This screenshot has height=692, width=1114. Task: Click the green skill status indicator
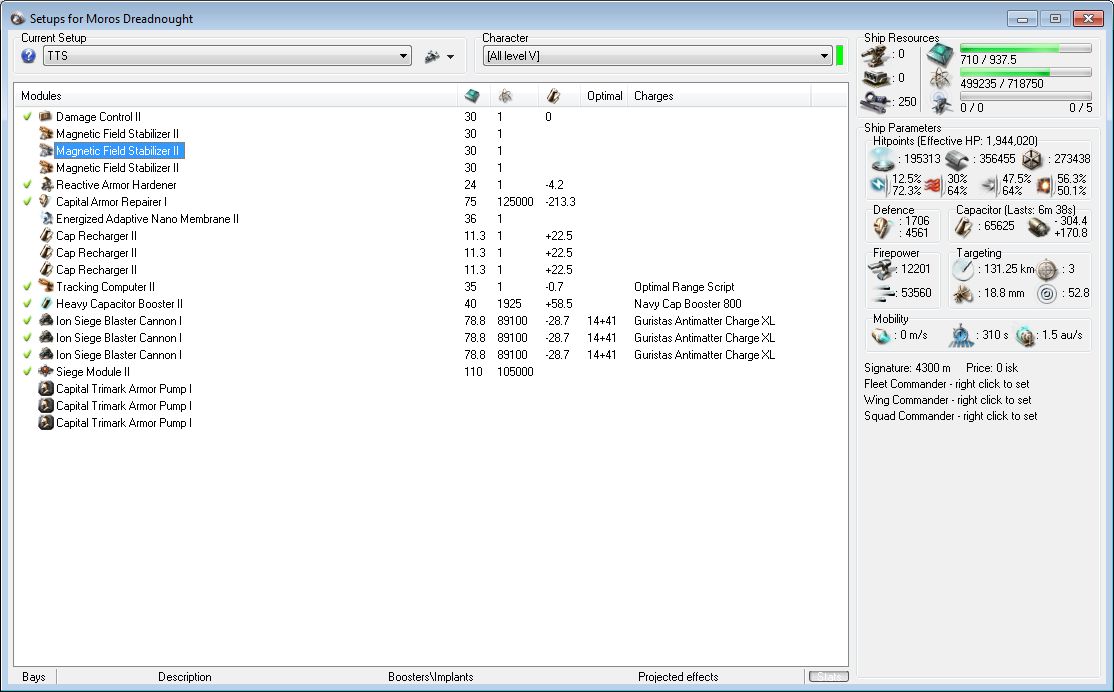839,55
